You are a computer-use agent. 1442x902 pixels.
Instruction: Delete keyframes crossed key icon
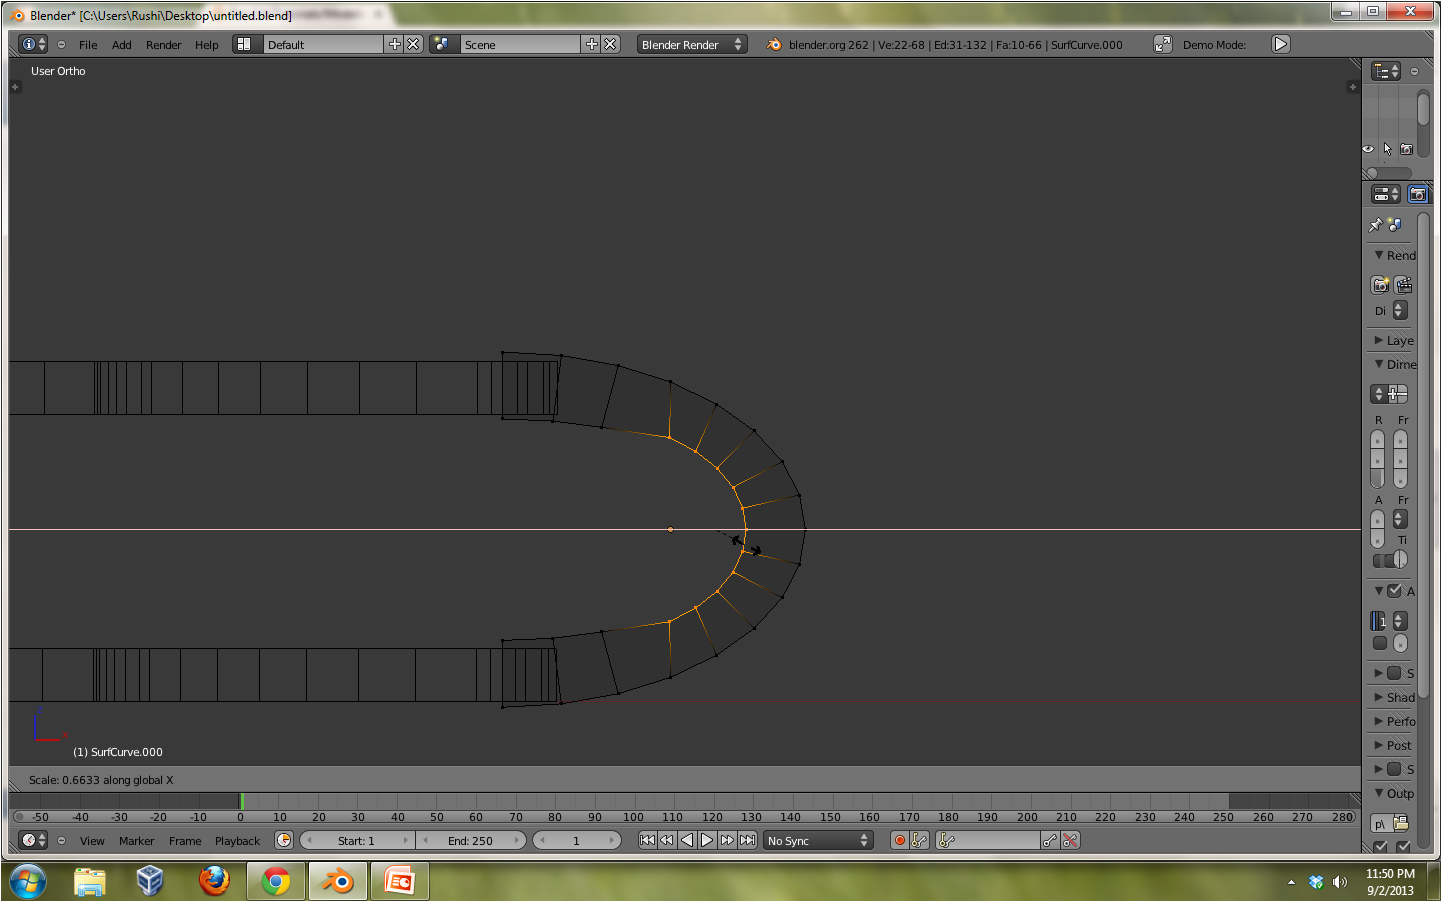tap(1070, 840)
